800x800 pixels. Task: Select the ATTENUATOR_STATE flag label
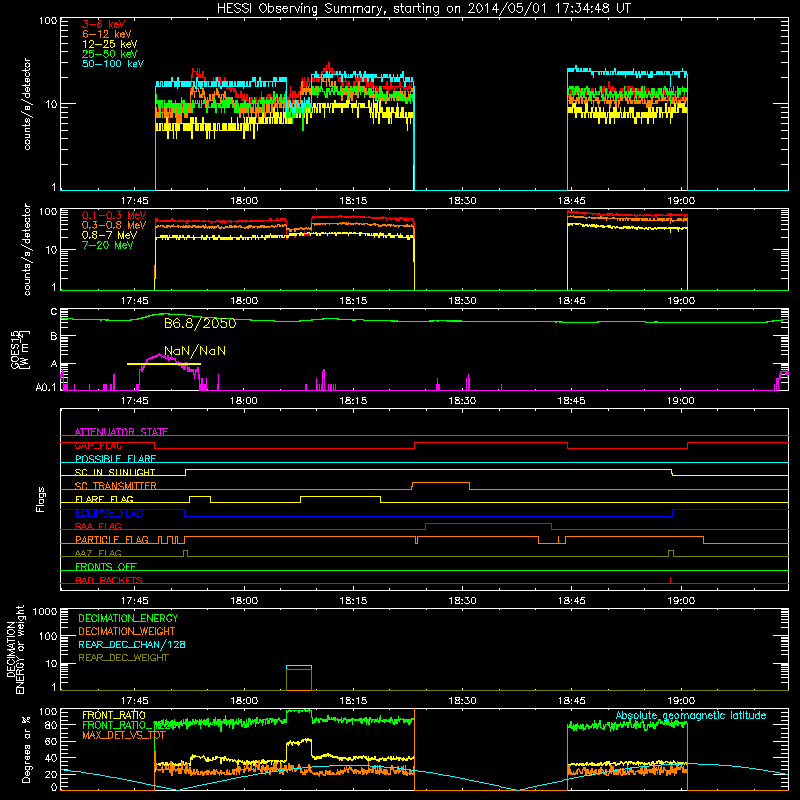point(121,432)
